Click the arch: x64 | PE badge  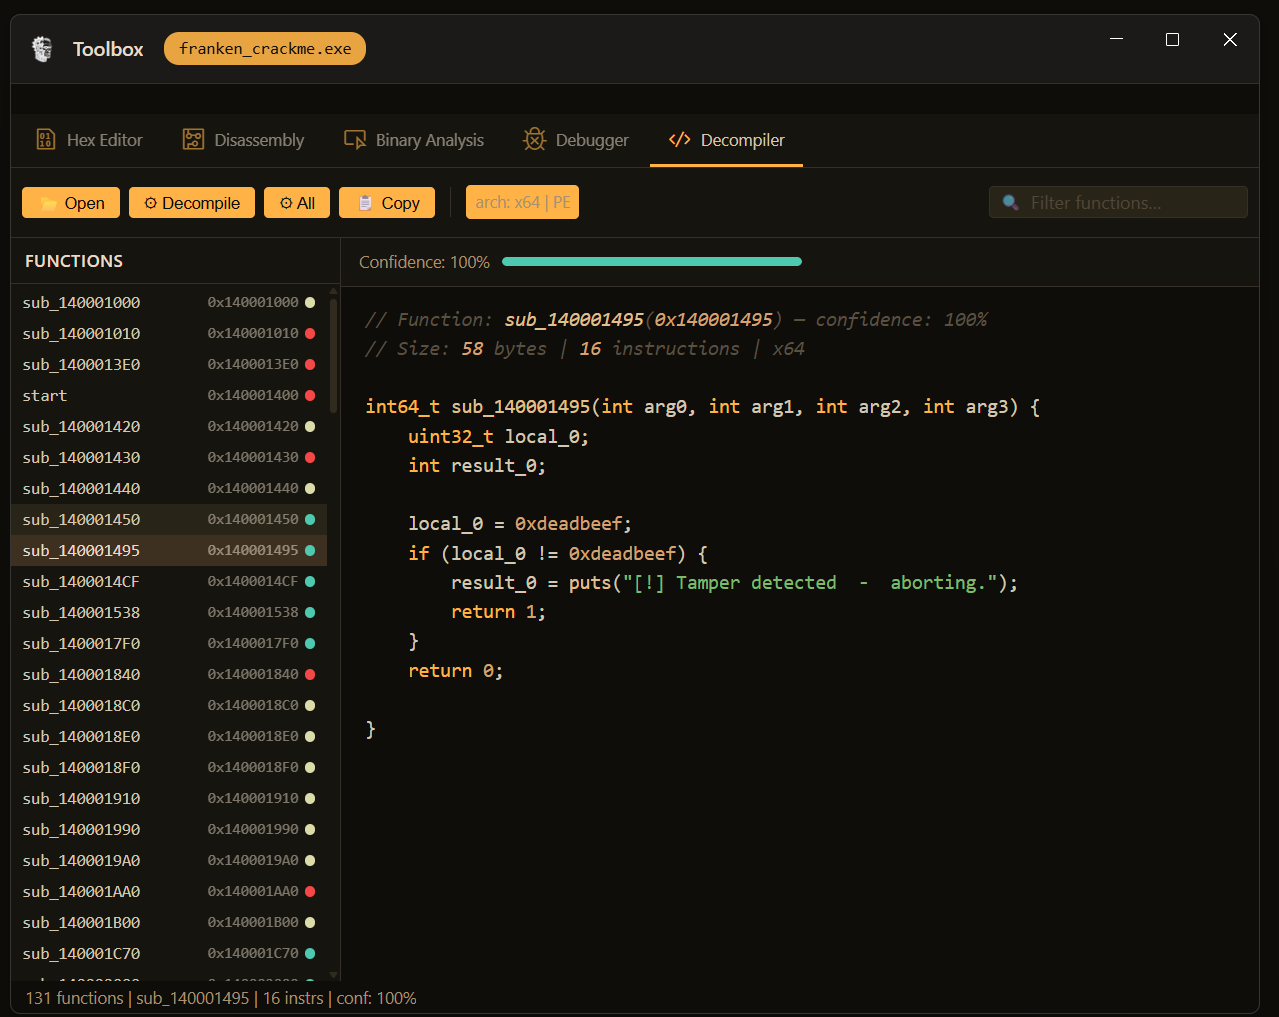click(x=522, y=202)
